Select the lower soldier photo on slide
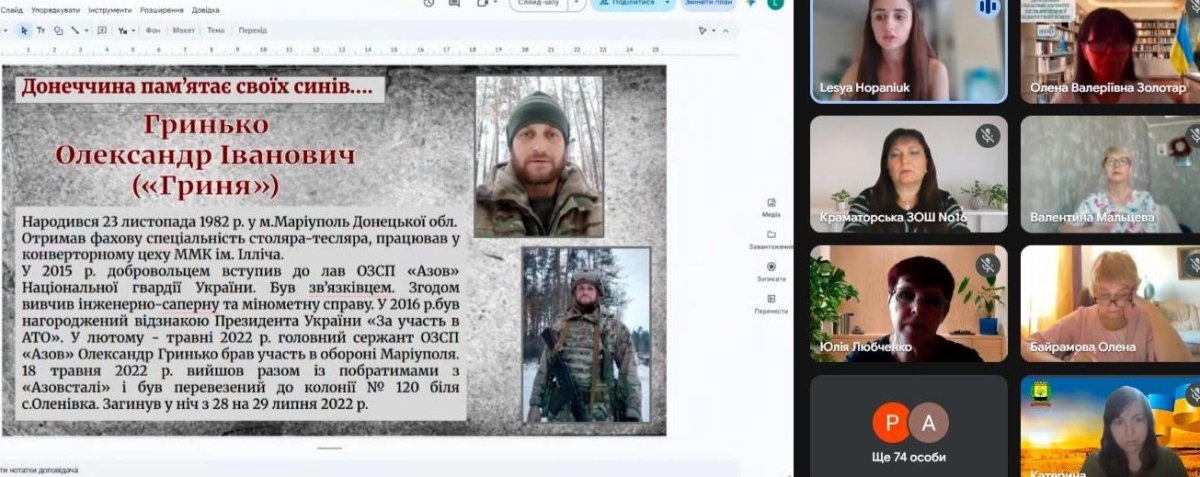This screenshot has height=477, width=1200. click(x=586, y=335)
